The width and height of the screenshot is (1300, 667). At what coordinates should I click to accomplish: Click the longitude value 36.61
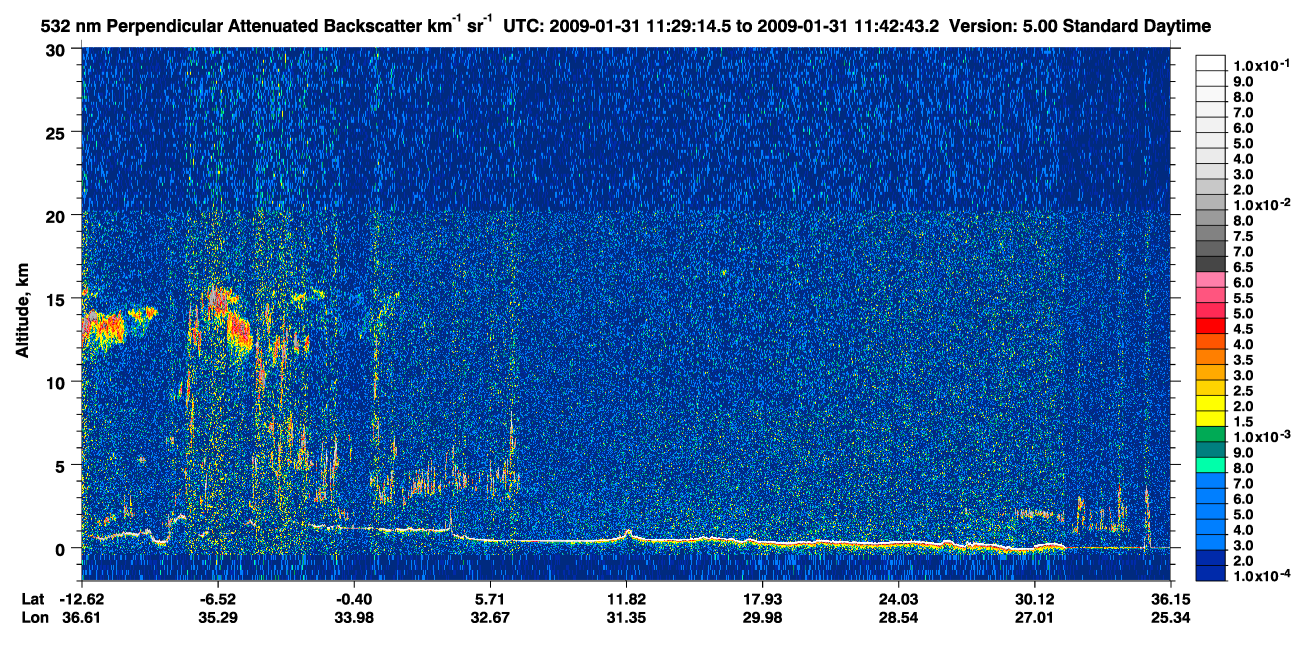[x=82, y=618]
